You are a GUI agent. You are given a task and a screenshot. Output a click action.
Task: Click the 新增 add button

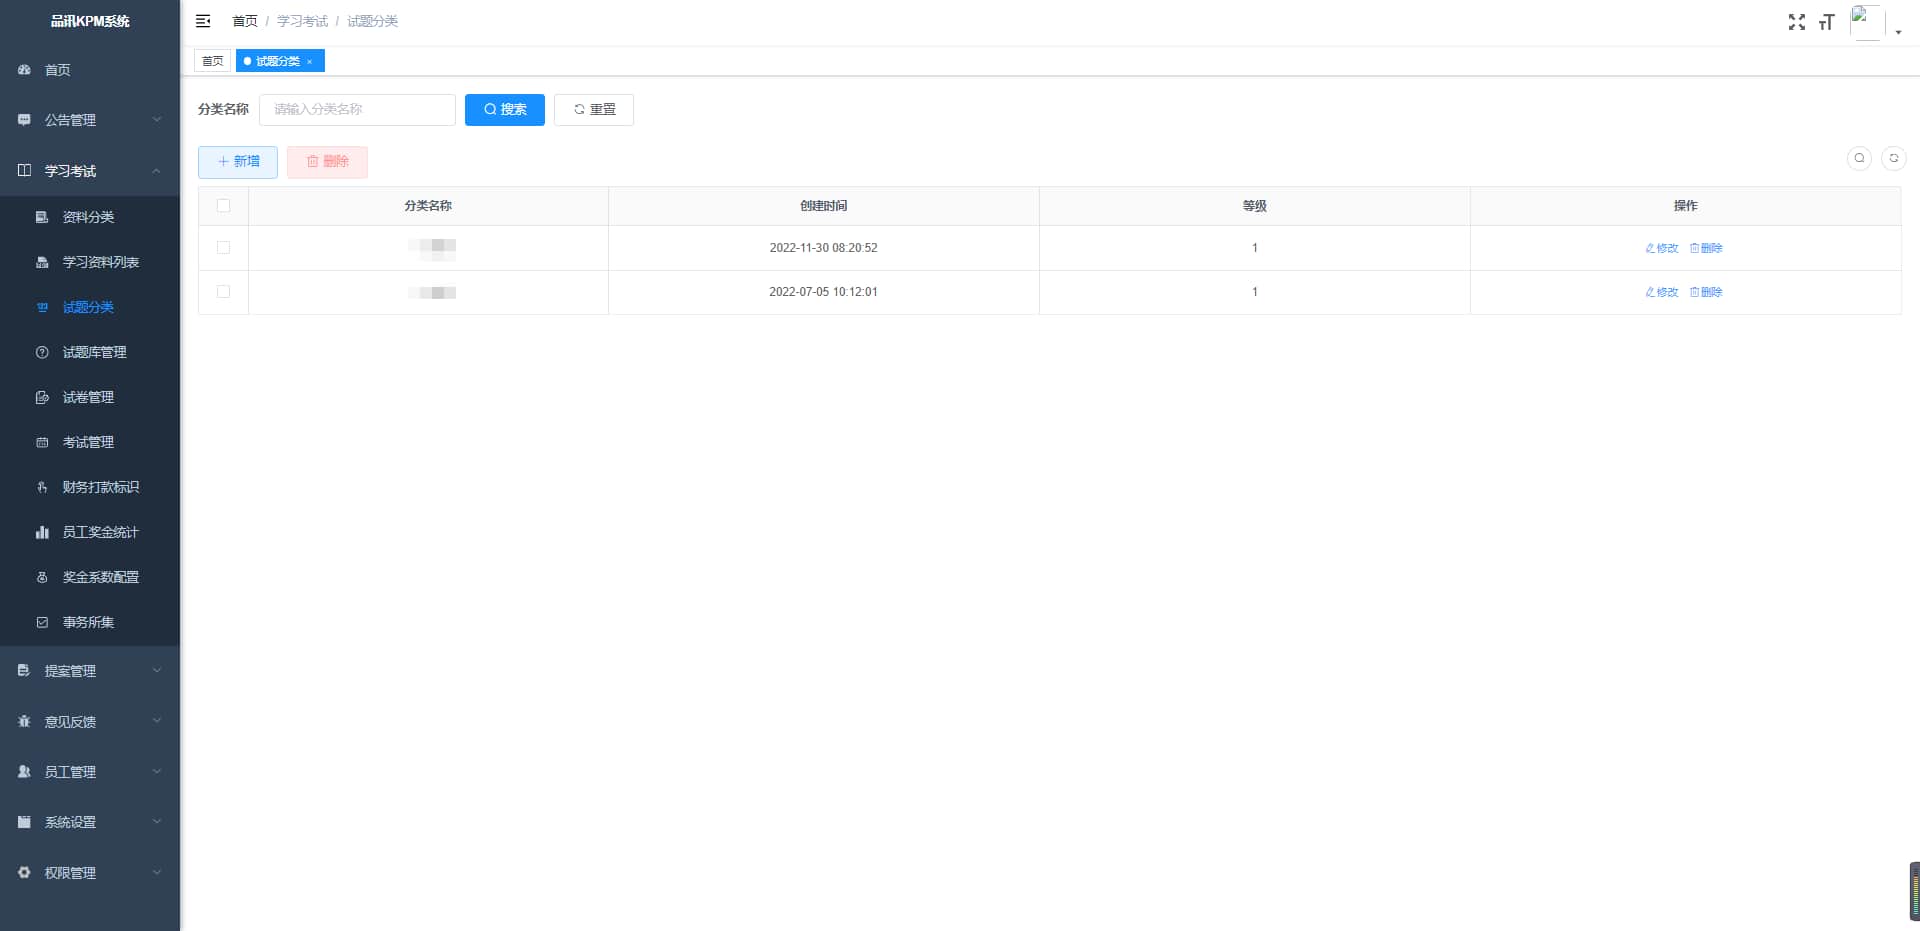238,162
